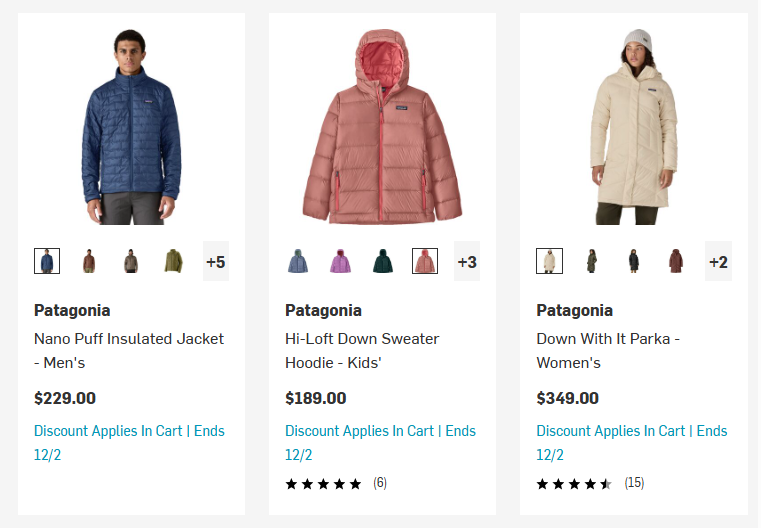Pick the burgundy Down With It Parka swatch
Screen dimensions: 761x528
pyautogui.click(x=676, y=262)
